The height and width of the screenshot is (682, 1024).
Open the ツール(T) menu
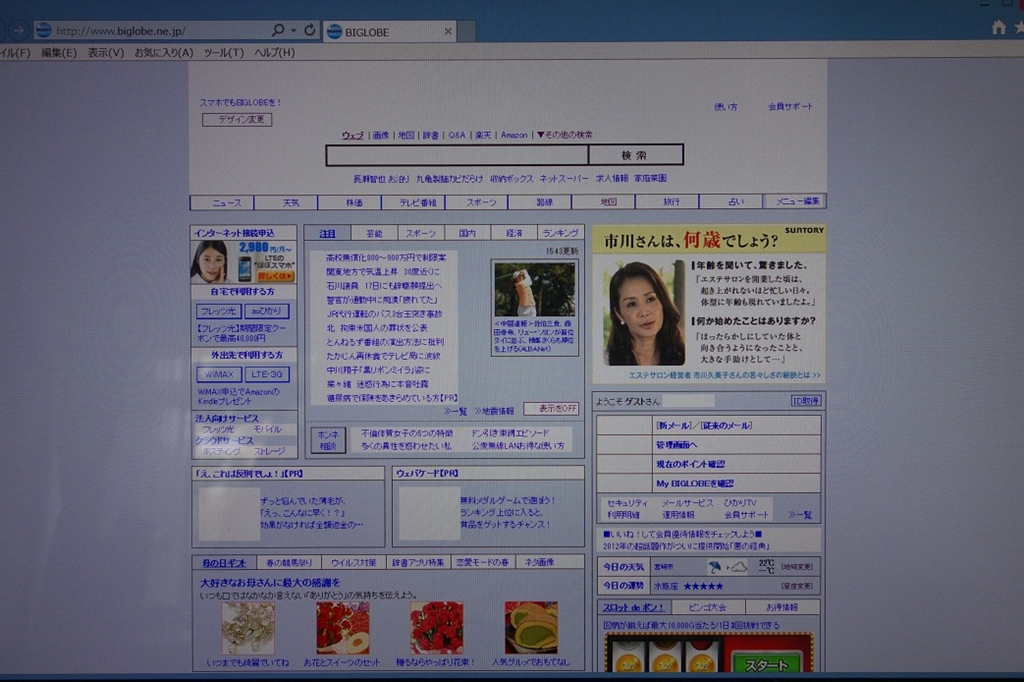point(223,52)
